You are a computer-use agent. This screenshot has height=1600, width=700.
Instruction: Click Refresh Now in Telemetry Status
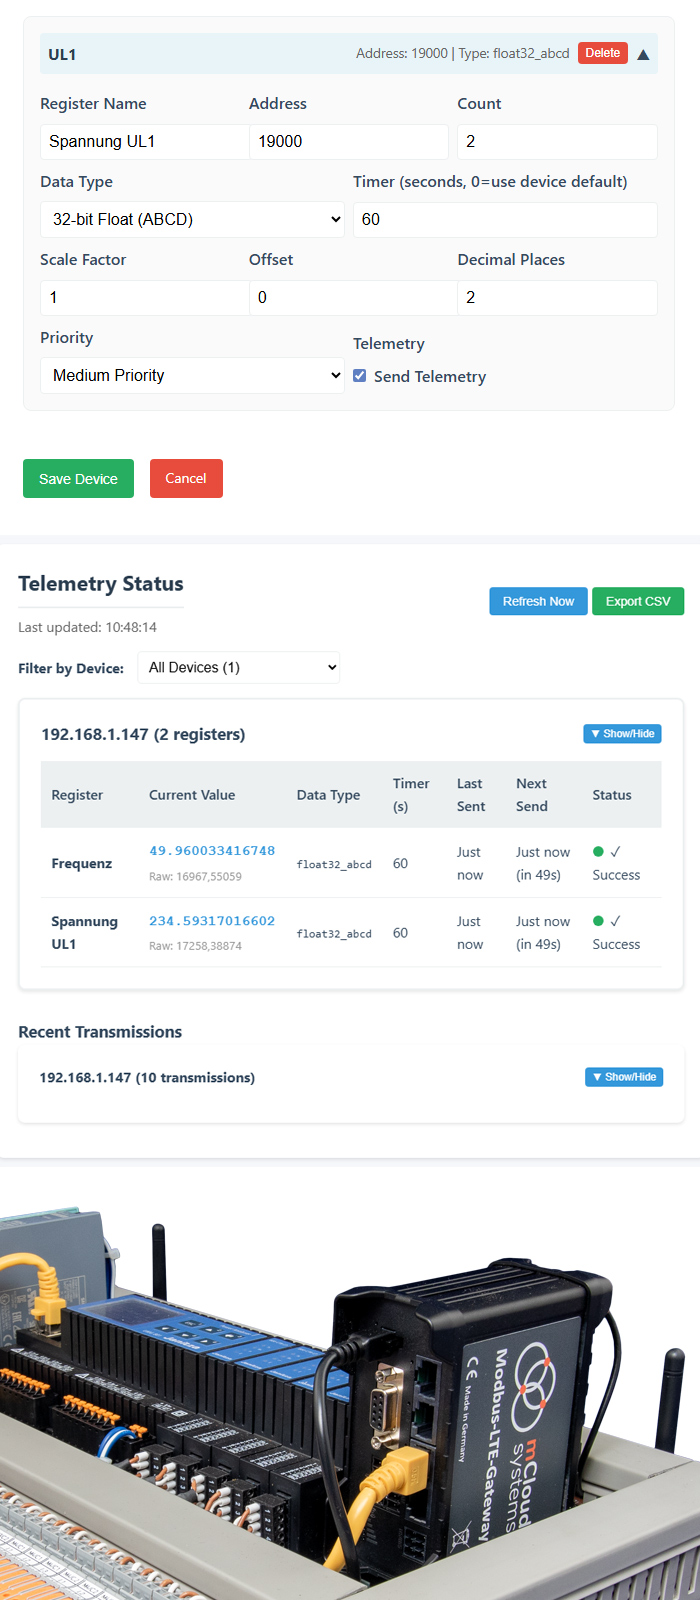click(538, 601)
